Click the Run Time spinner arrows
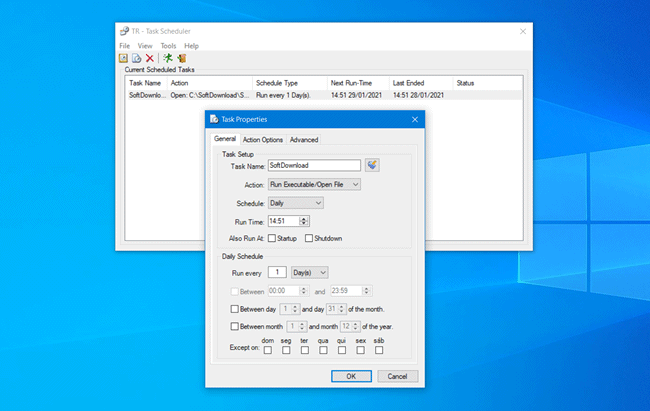The image size is (650, 411). [304, 221]
